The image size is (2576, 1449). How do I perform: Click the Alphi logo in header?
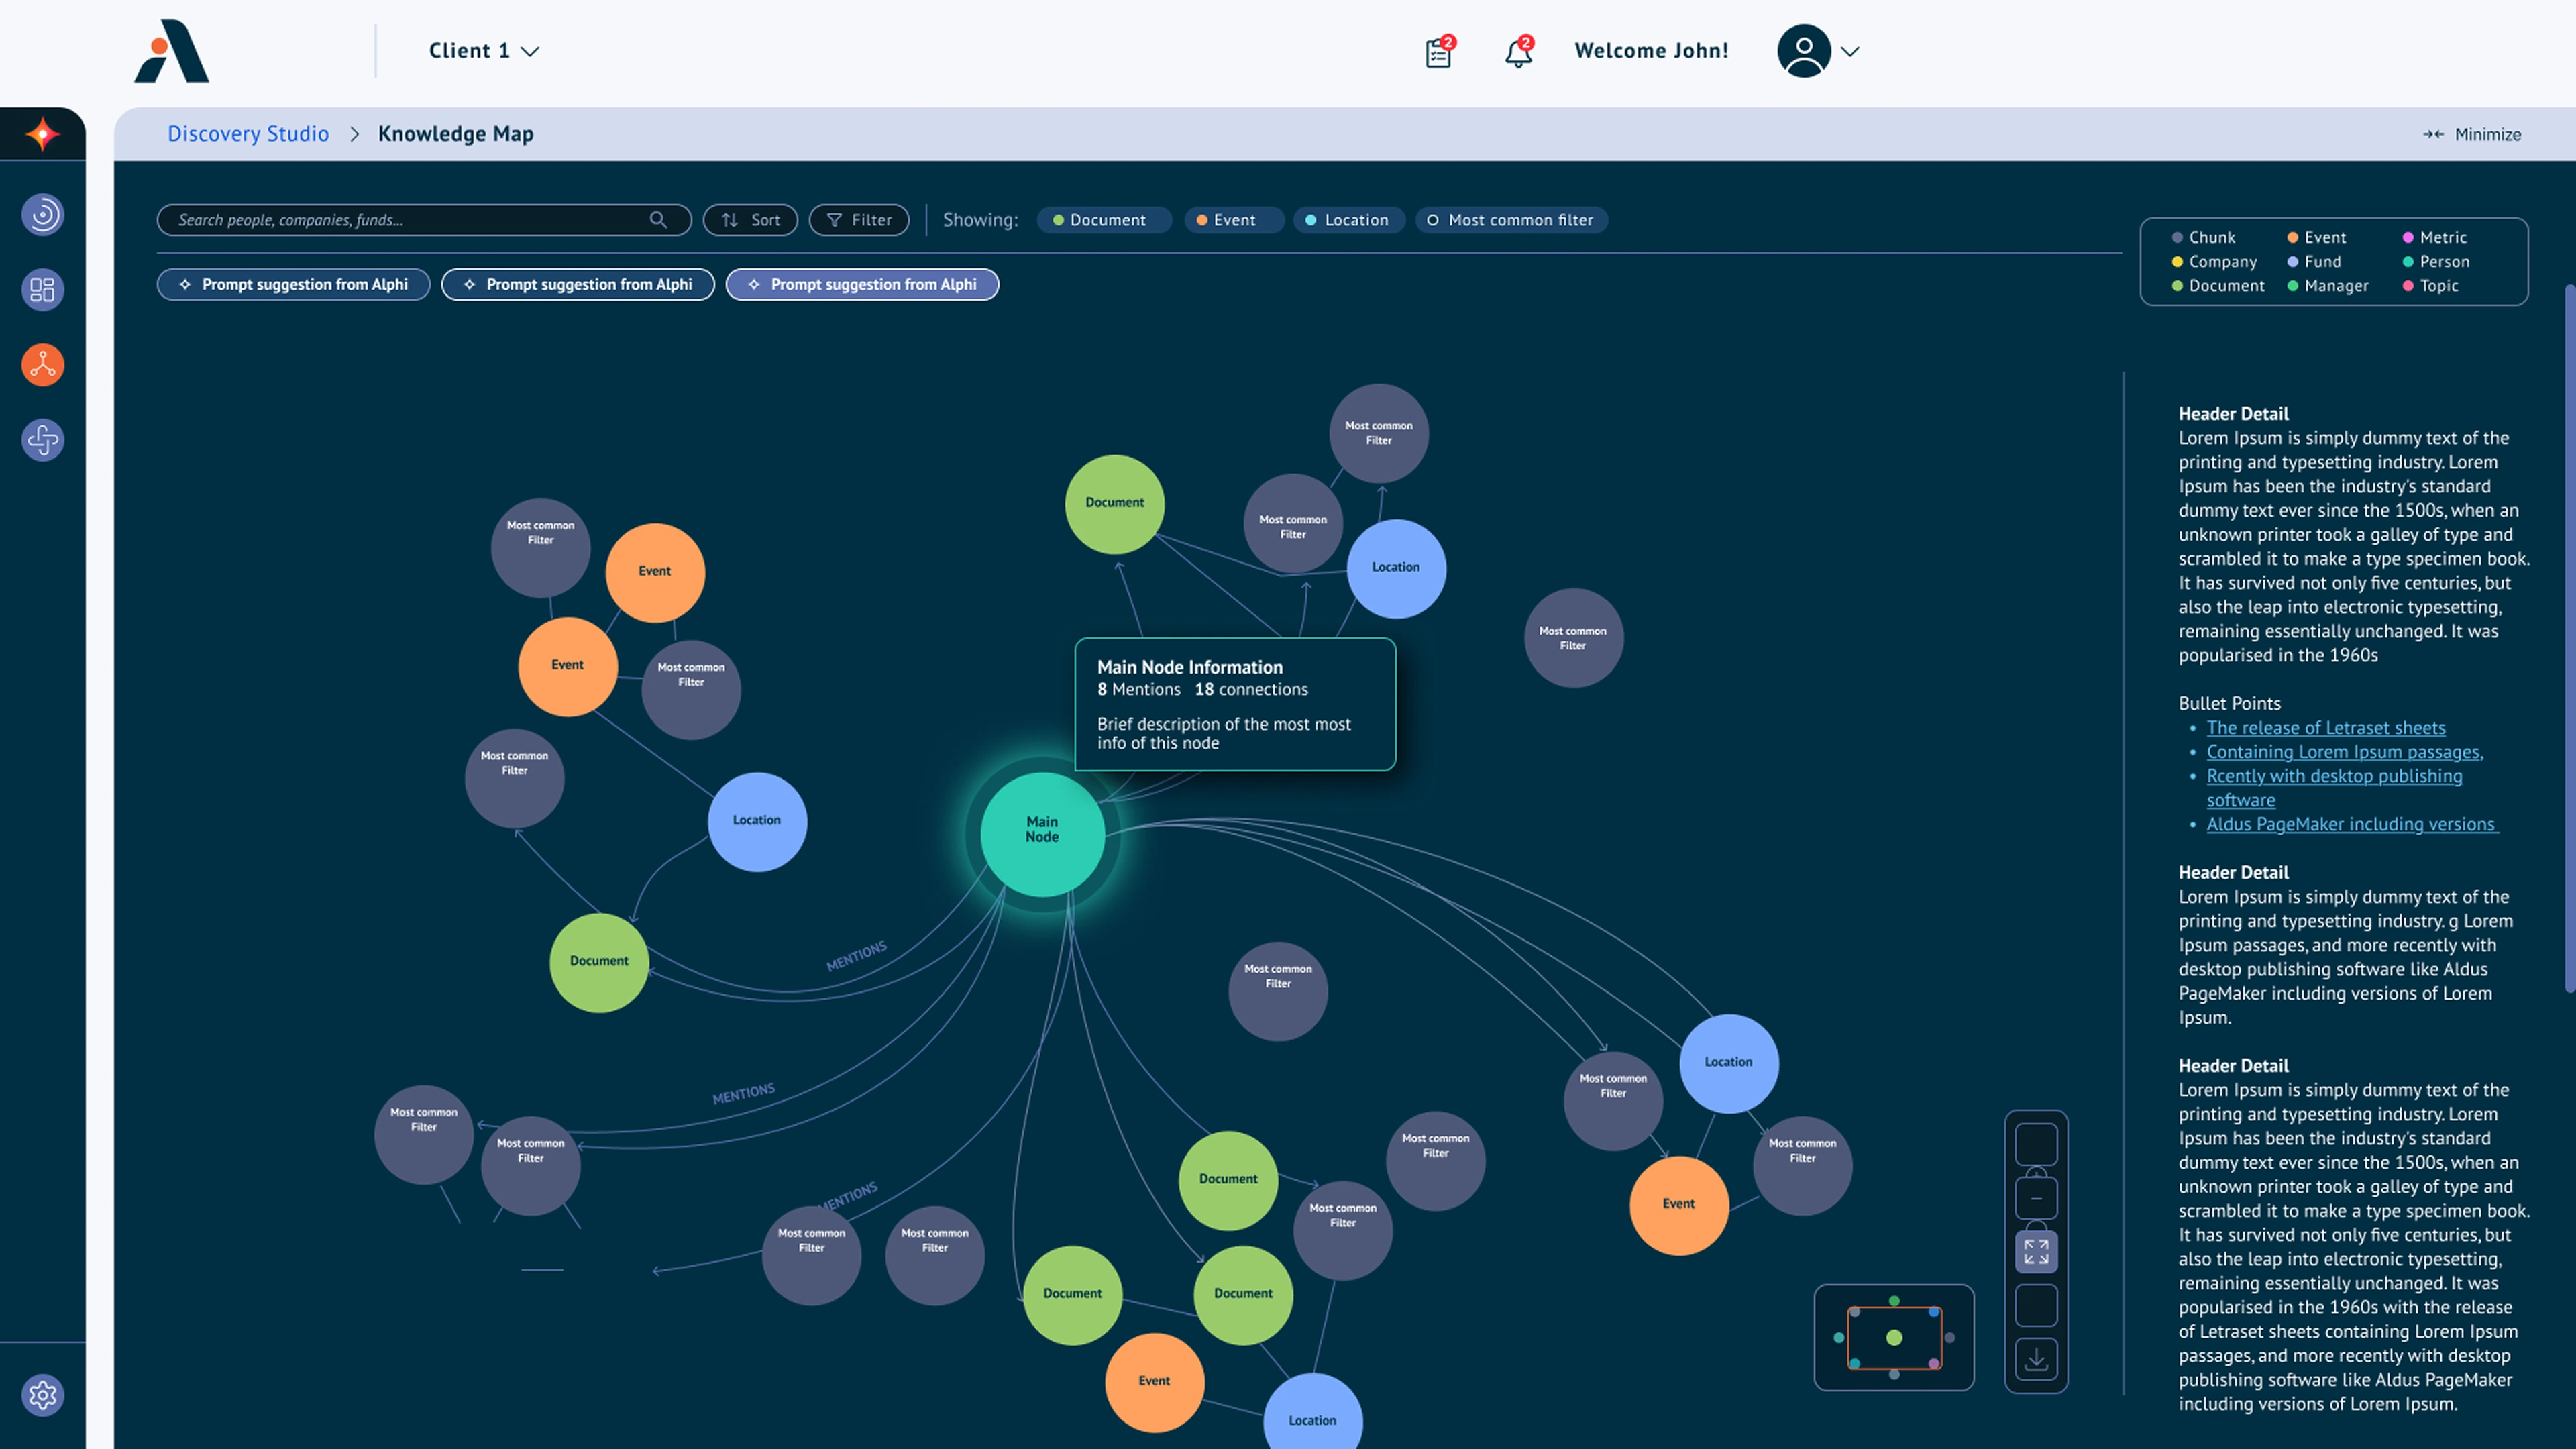coord(171,51)
